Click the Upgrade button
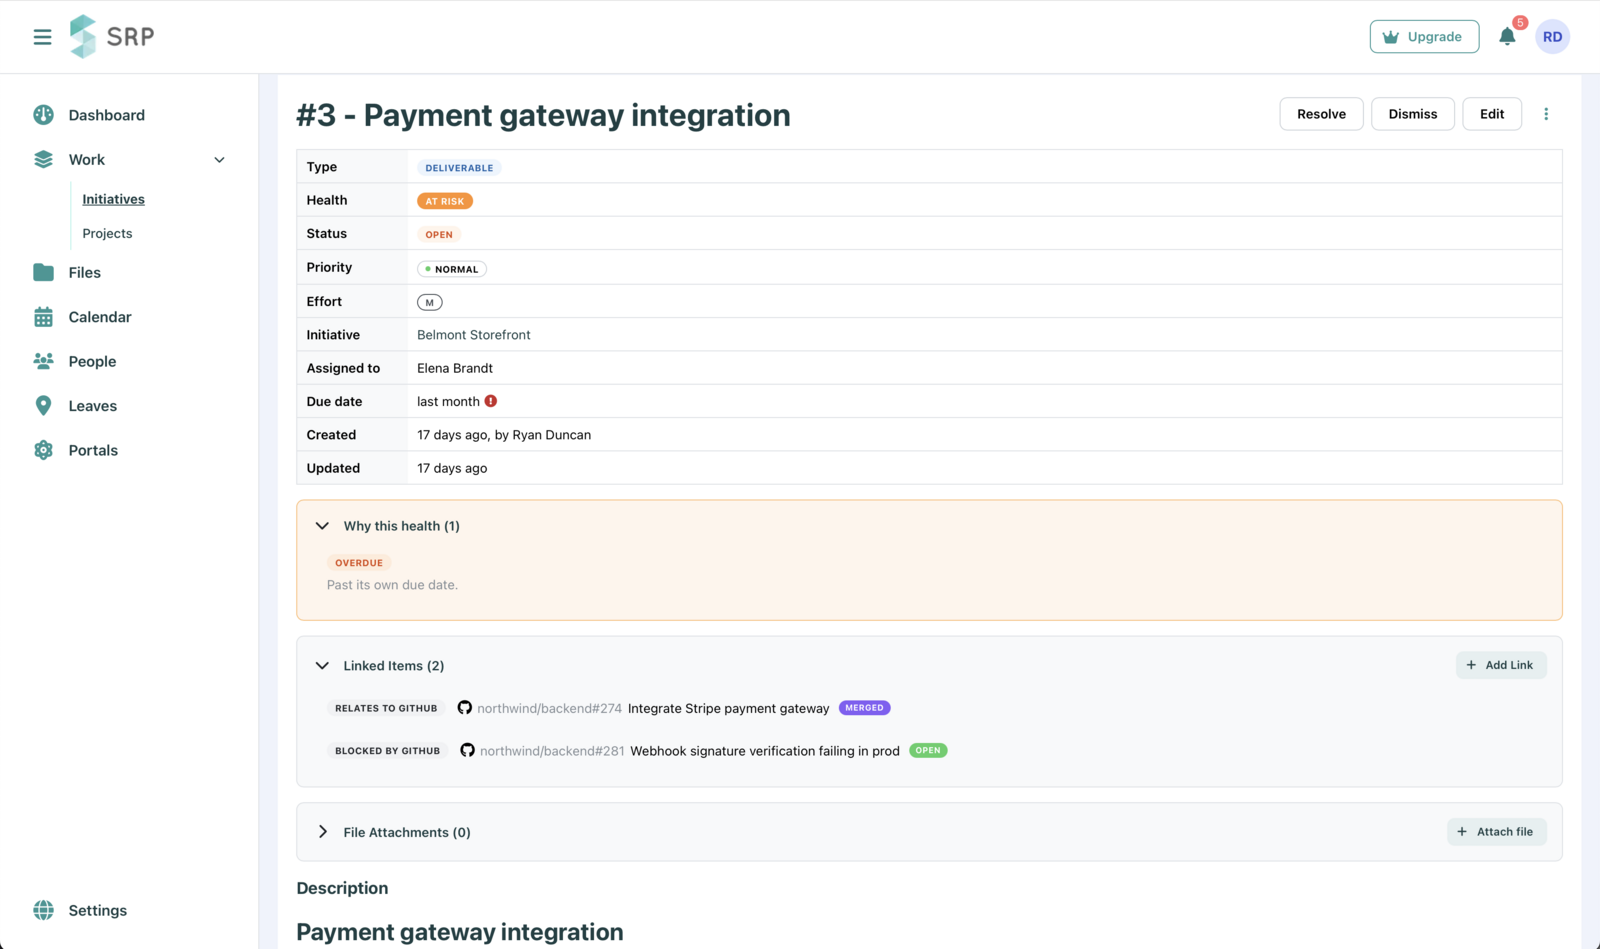Screen dimensions: 1600x949 [1424, 37]
